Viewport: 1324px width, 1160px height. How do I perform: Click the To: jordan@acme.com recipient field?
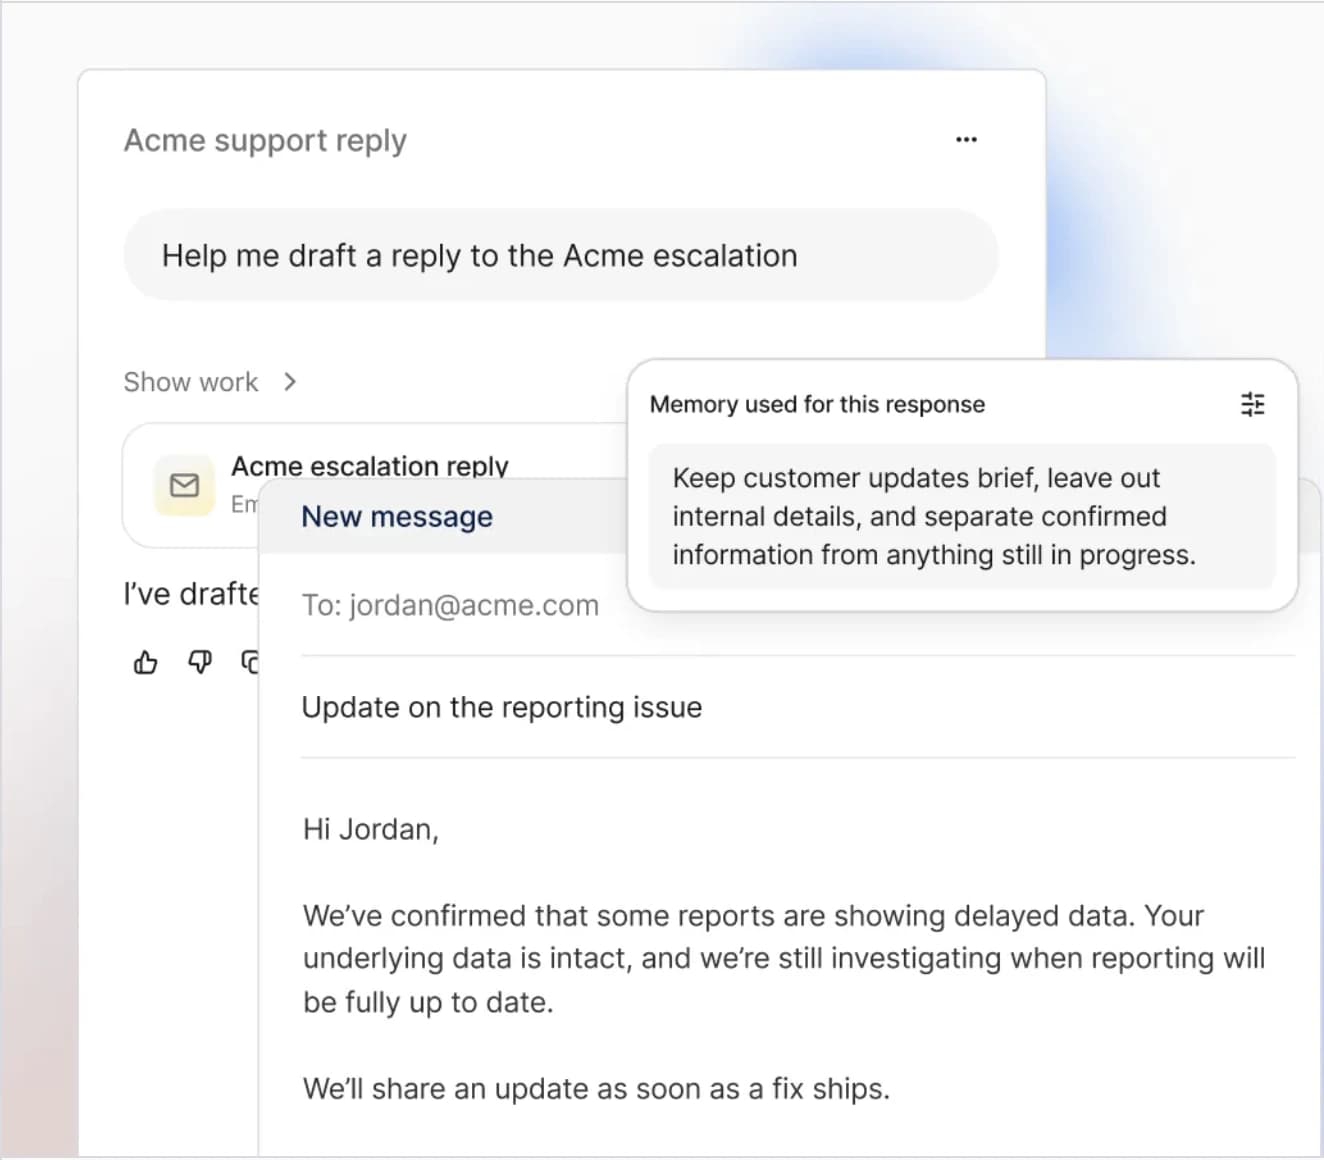click(x=450, y=605)
